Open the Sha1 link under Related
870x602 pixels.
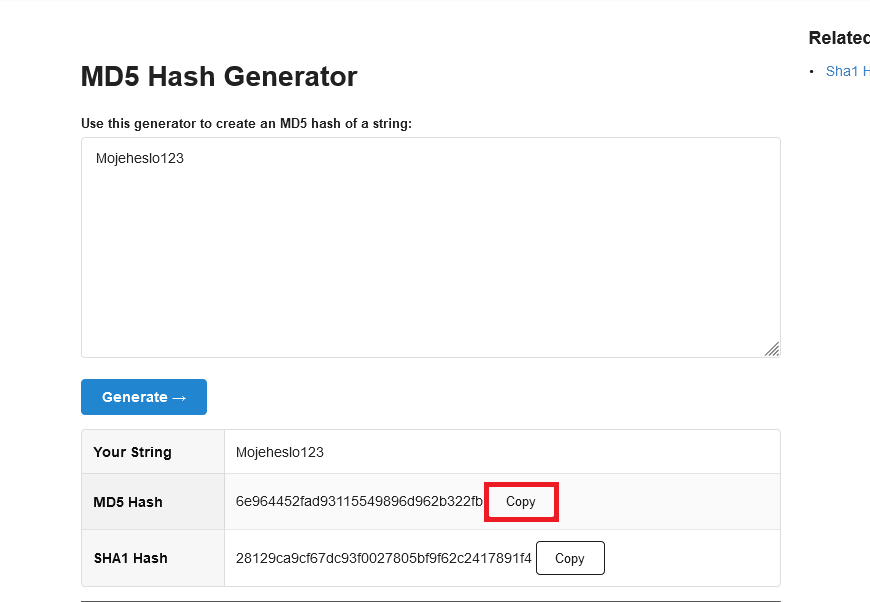(x=847, y=71)
